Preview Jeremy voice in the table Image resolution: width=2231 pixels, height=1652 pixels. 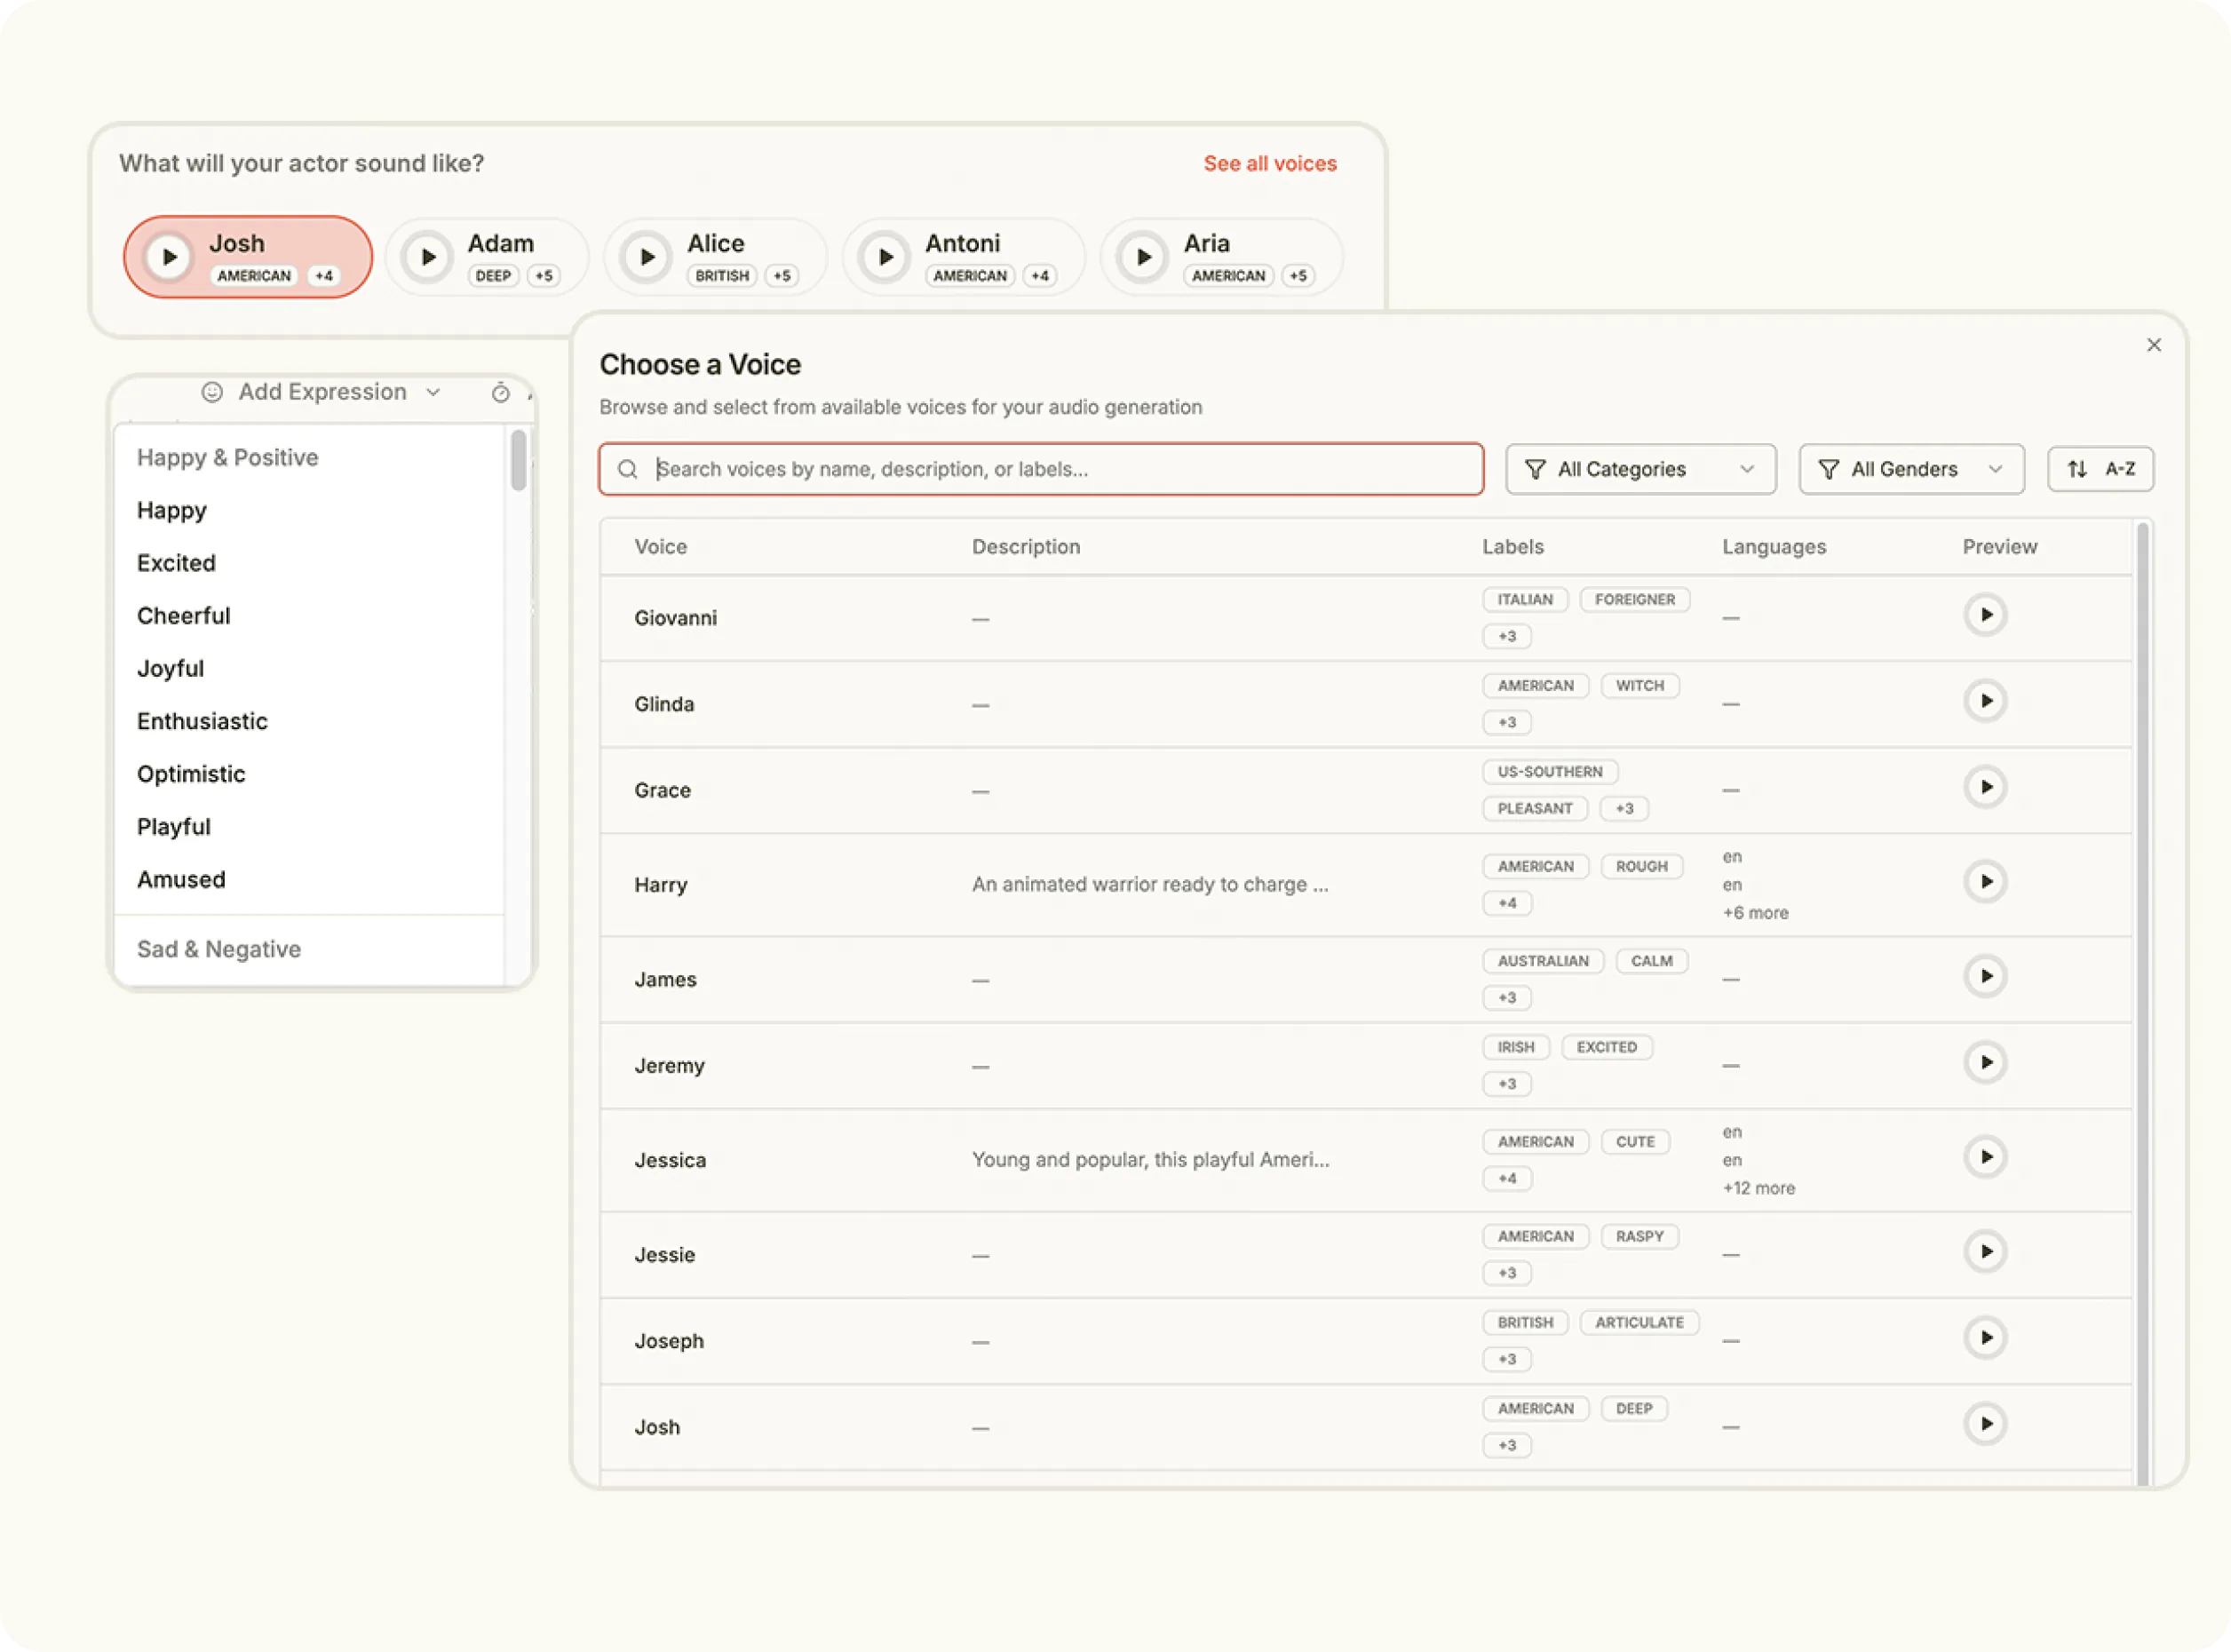(x=1986, y=1062)
